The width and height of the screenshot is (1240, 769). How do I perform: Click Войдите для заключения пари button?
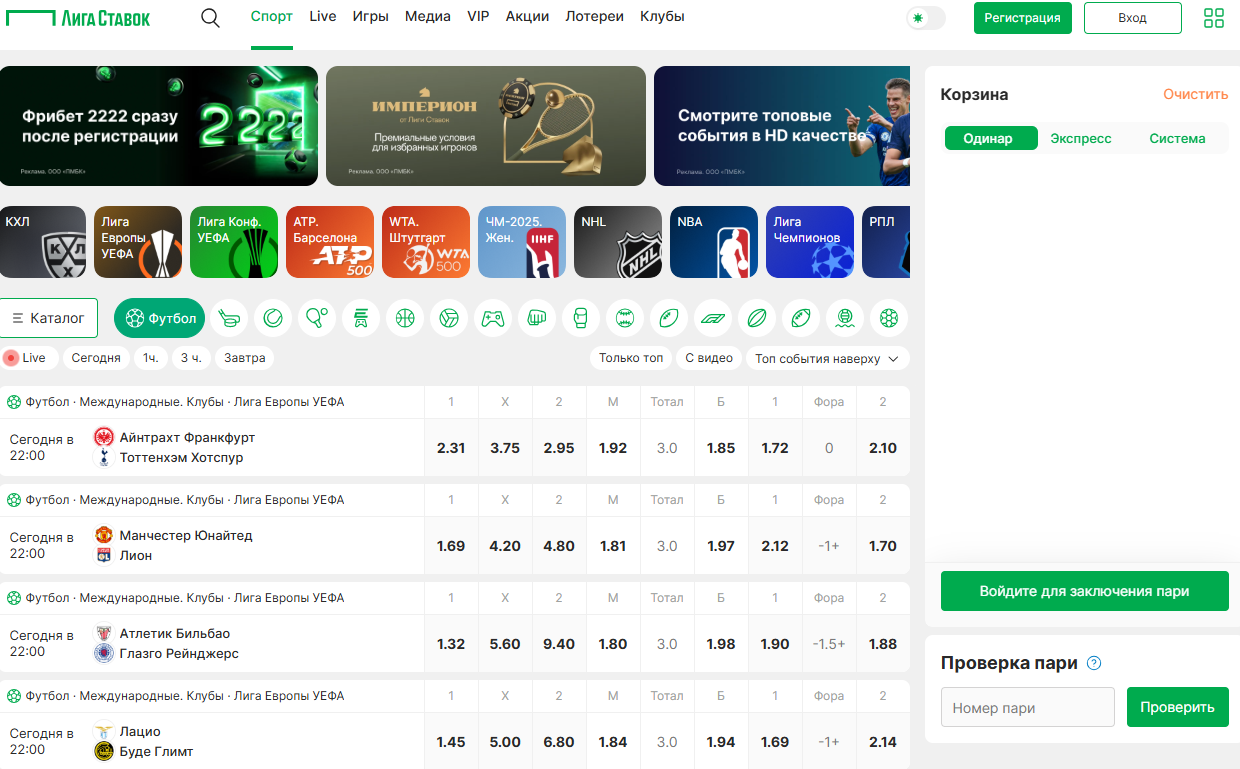click(1085, 591)
